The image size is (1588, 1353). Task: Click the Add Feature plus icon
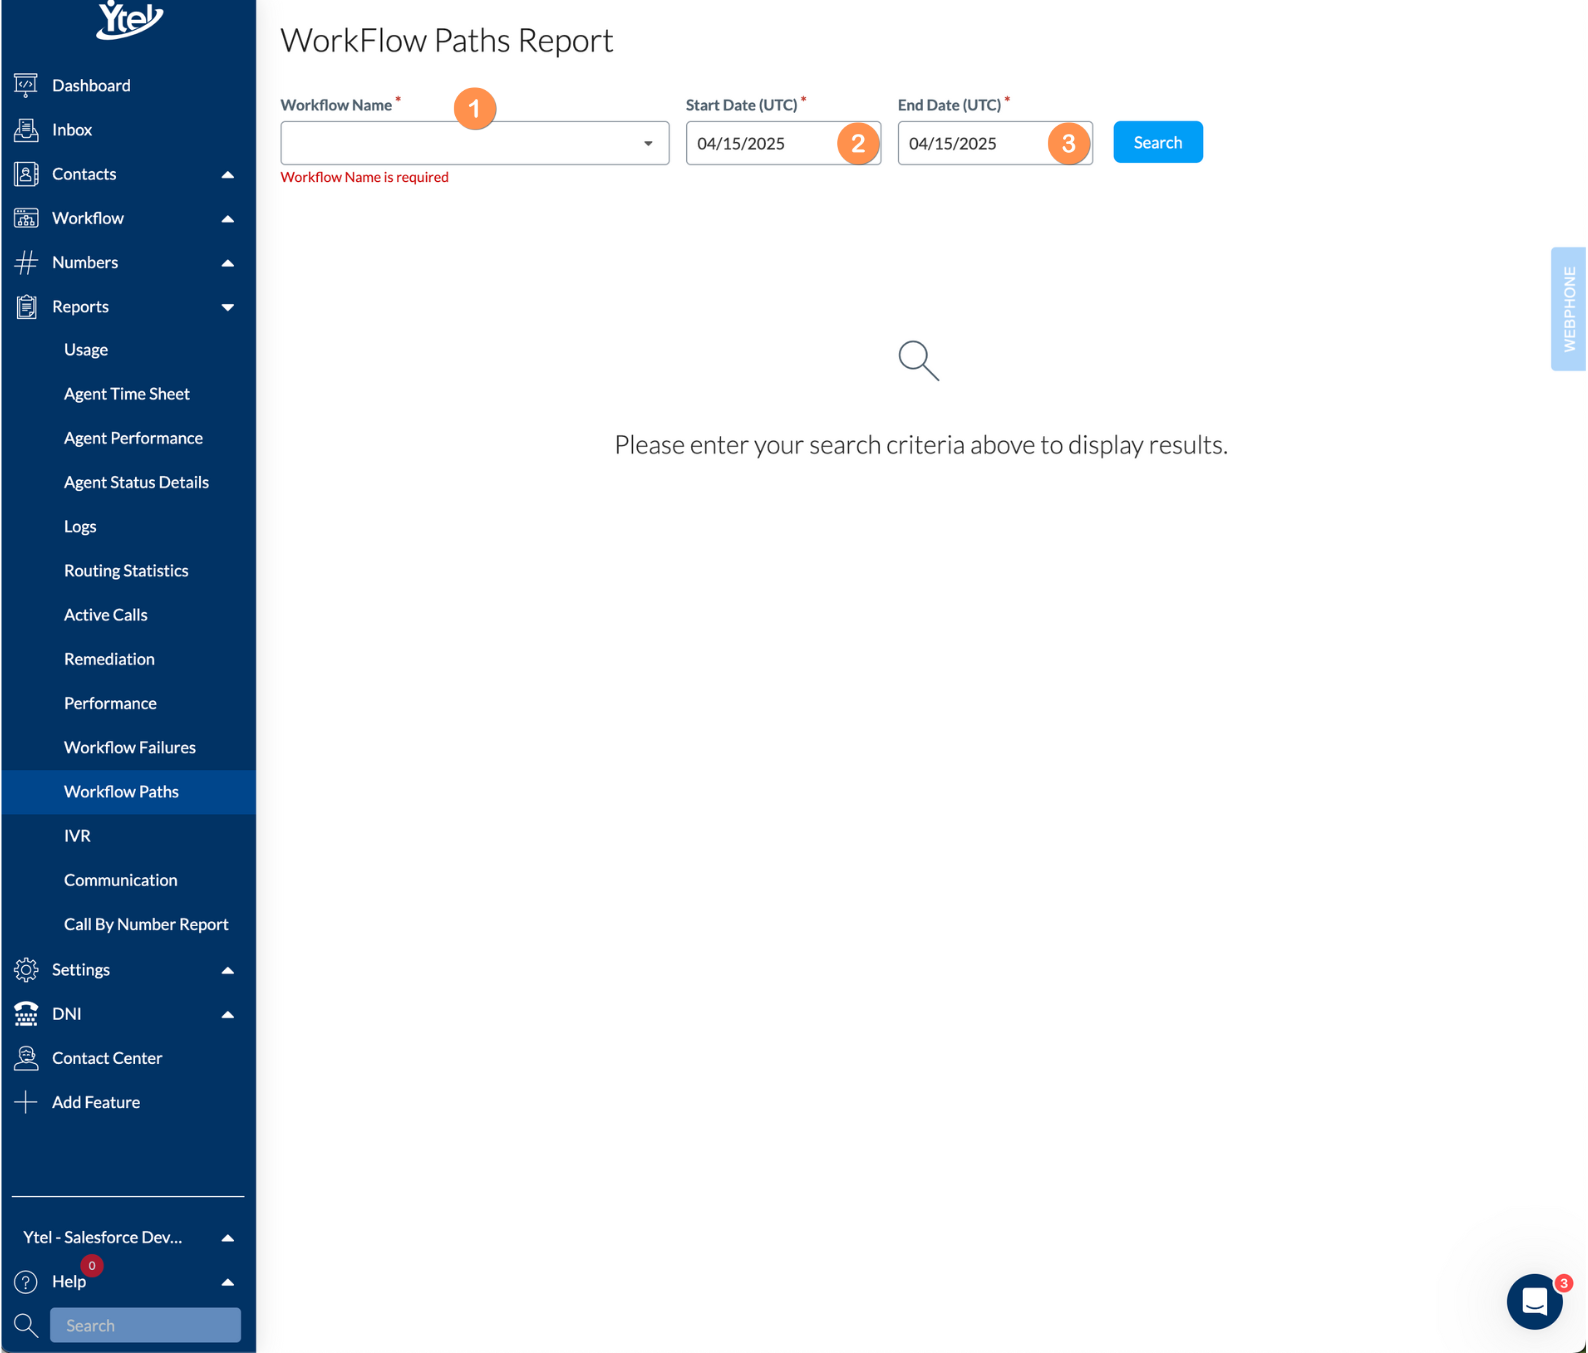(x=26, y=1102)
